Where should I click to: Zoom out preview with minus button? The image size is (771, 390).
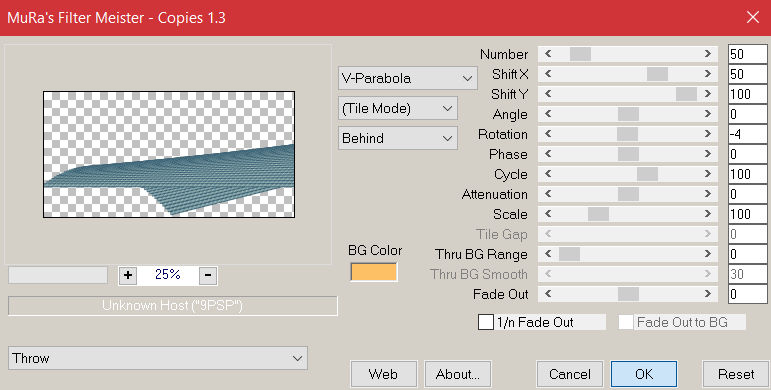tap(208, 275)
